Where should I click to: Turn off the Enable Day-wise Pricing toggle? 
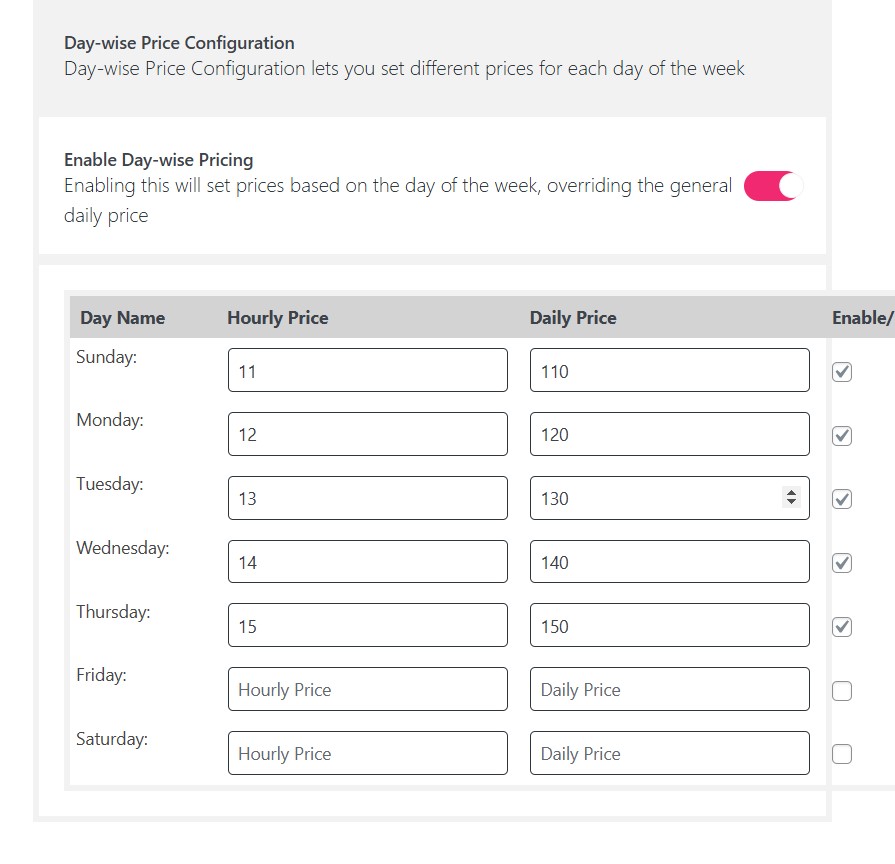click(x=773, y=186)
